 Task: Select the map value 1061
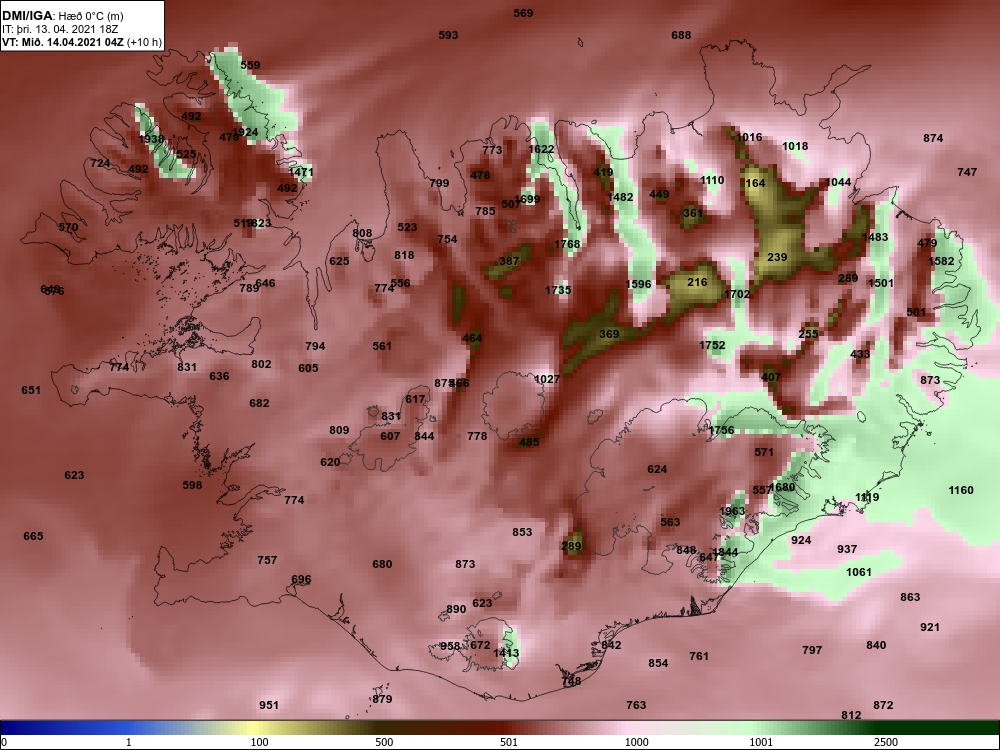coord(858,572)
